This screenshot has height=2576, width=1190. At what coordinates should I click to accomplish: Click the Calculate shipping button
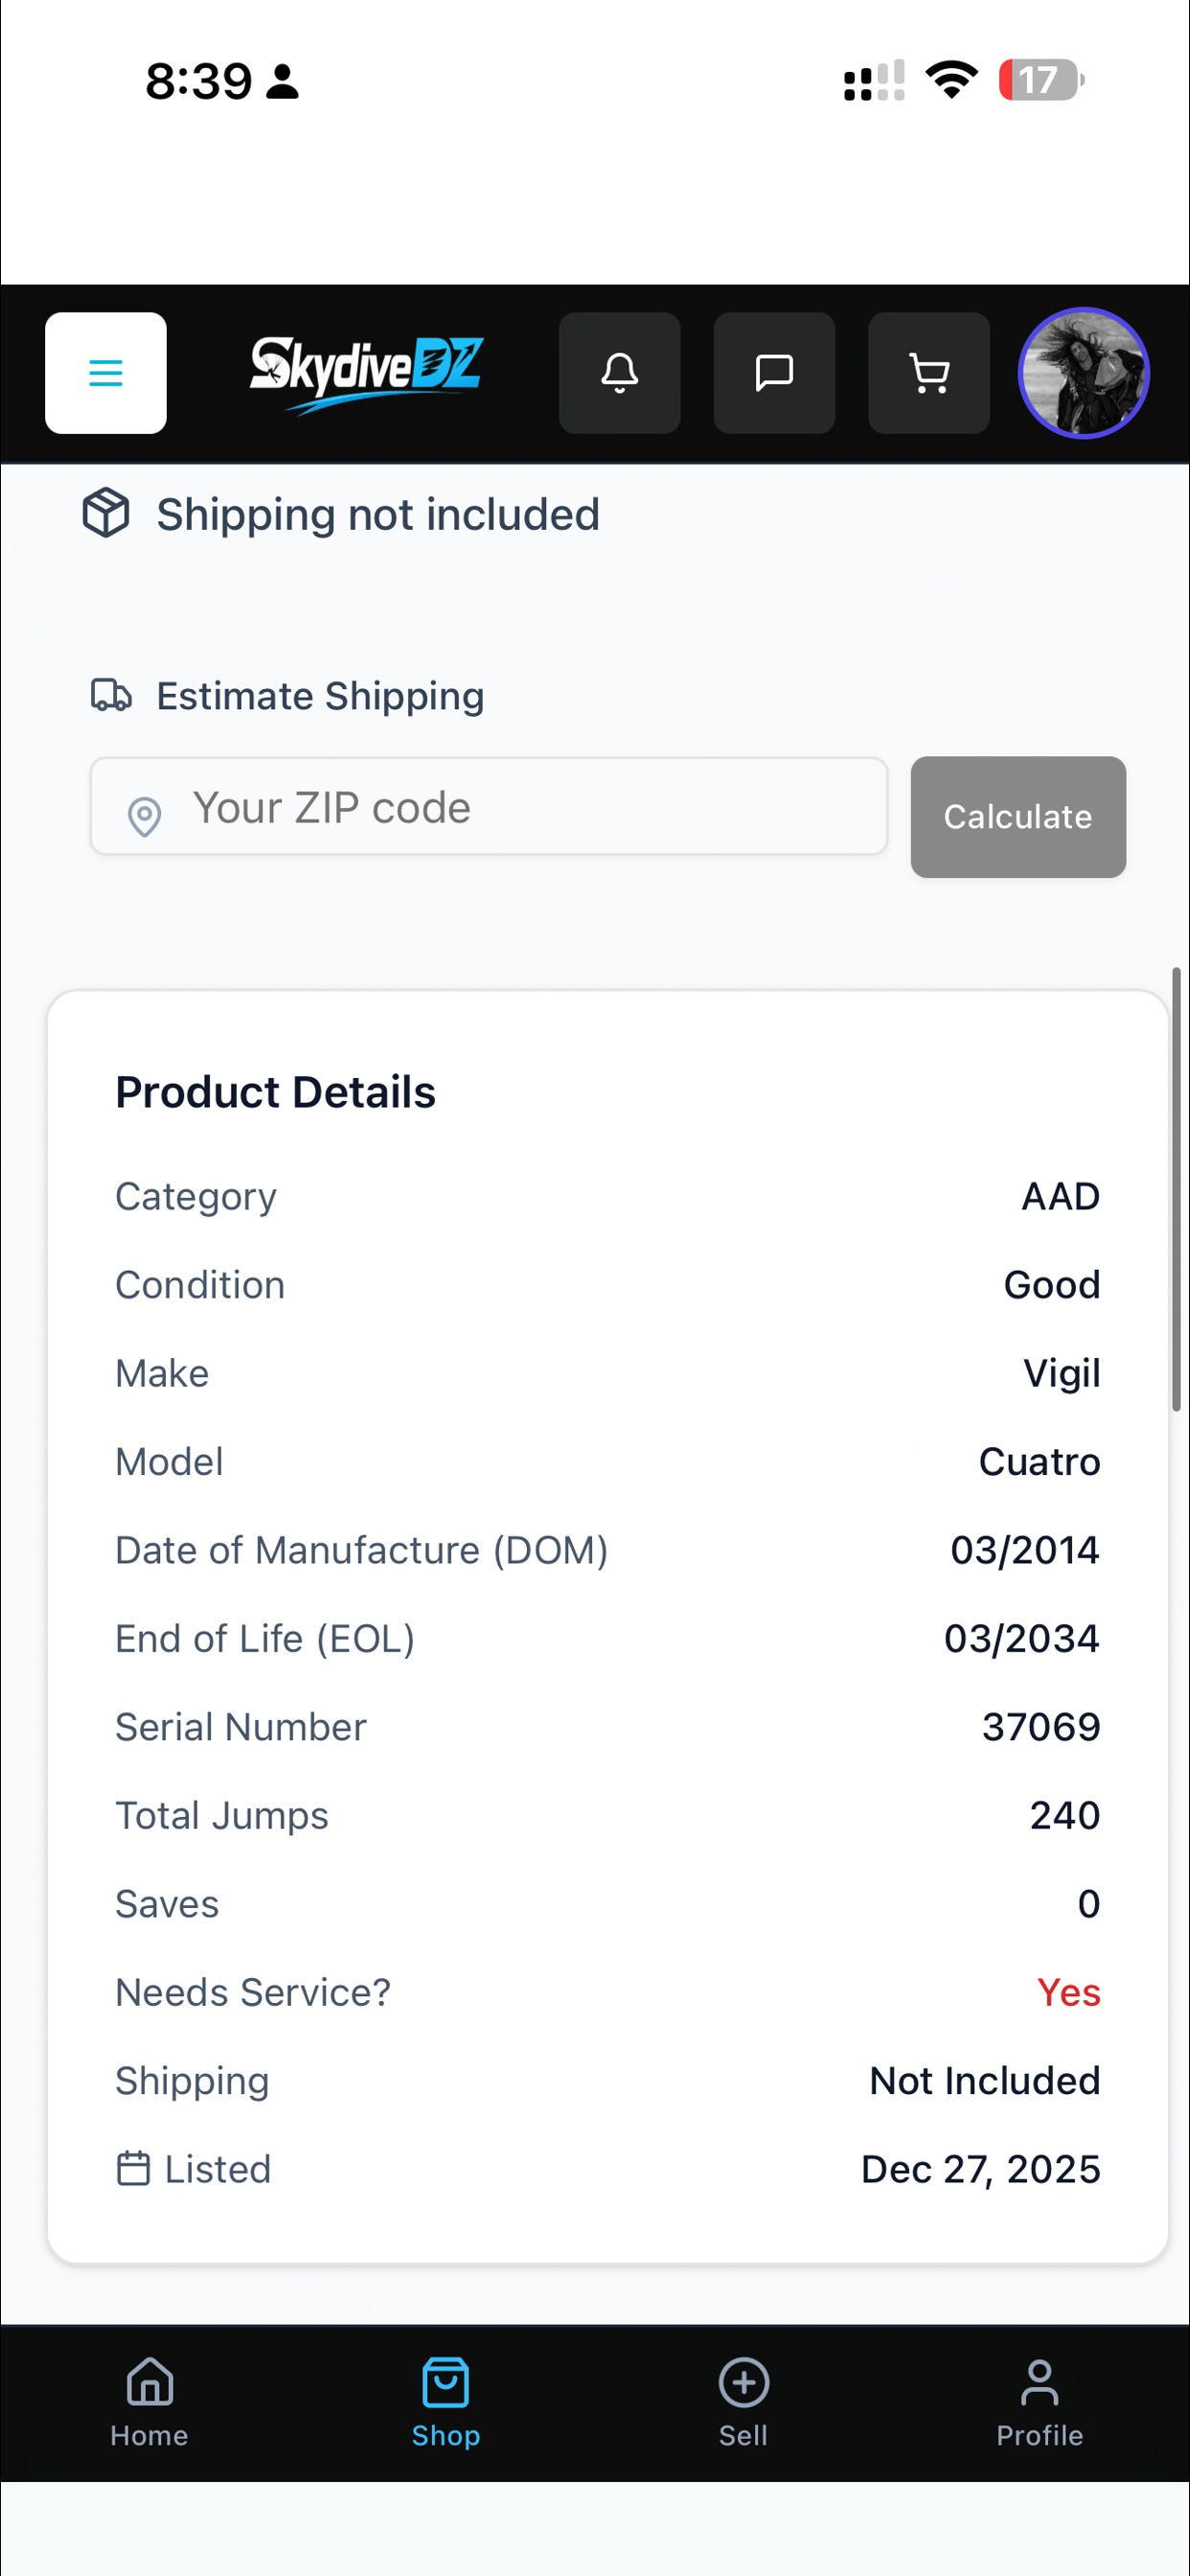pyautogui.click(x=1018, y=817)
